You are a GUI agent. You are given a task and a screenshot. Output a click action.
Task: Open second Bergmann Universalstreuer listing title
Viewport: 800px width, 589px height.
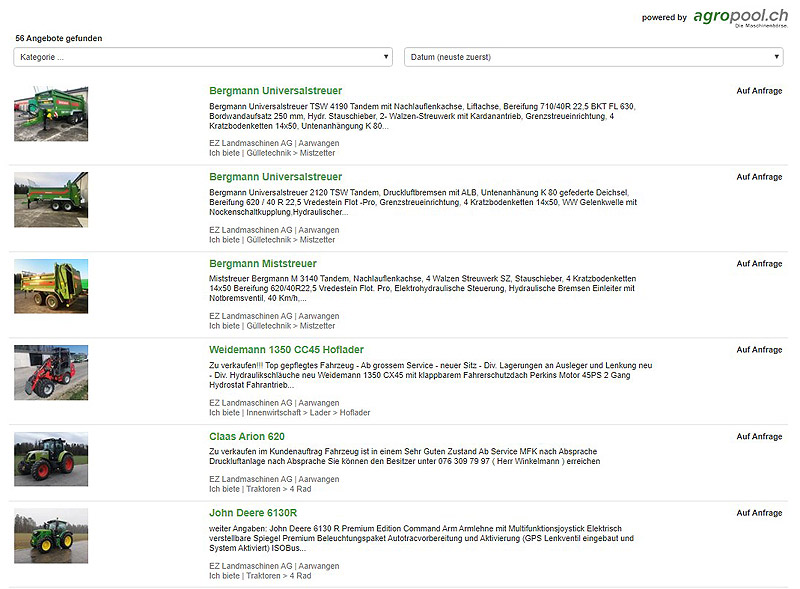275,177
